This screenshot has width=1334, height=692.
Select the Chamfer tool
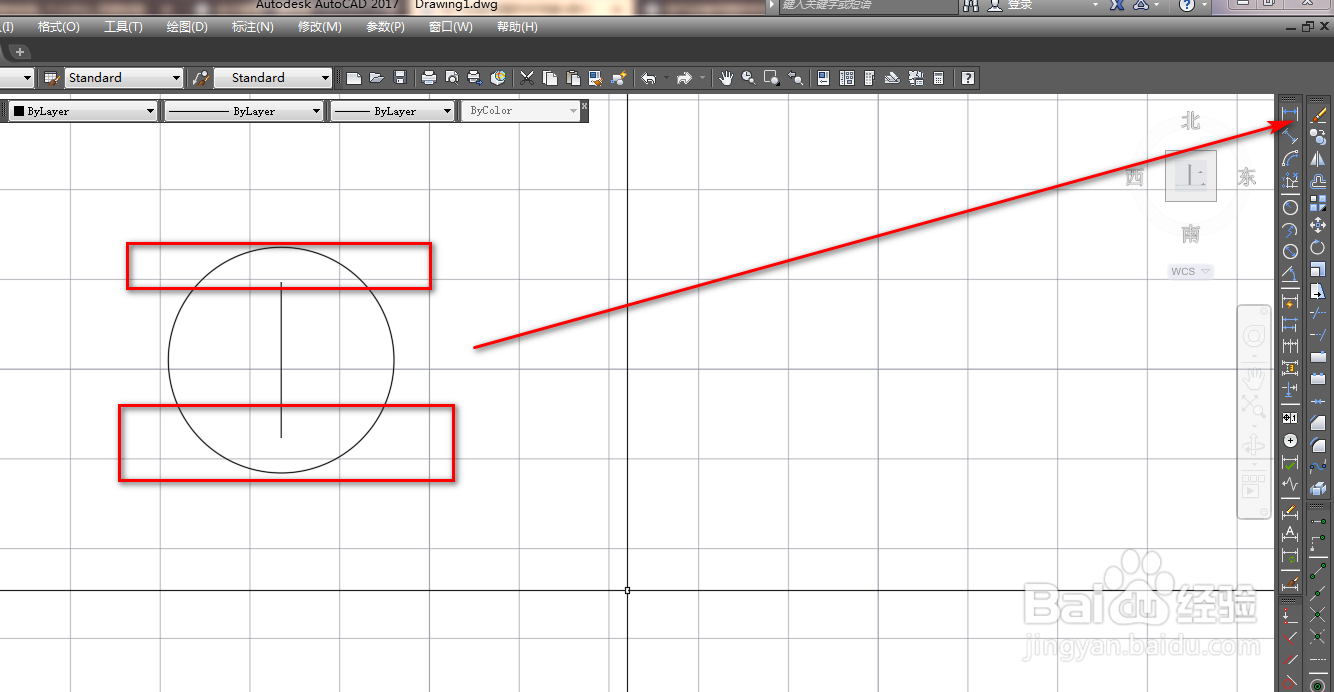(1317, 424)
